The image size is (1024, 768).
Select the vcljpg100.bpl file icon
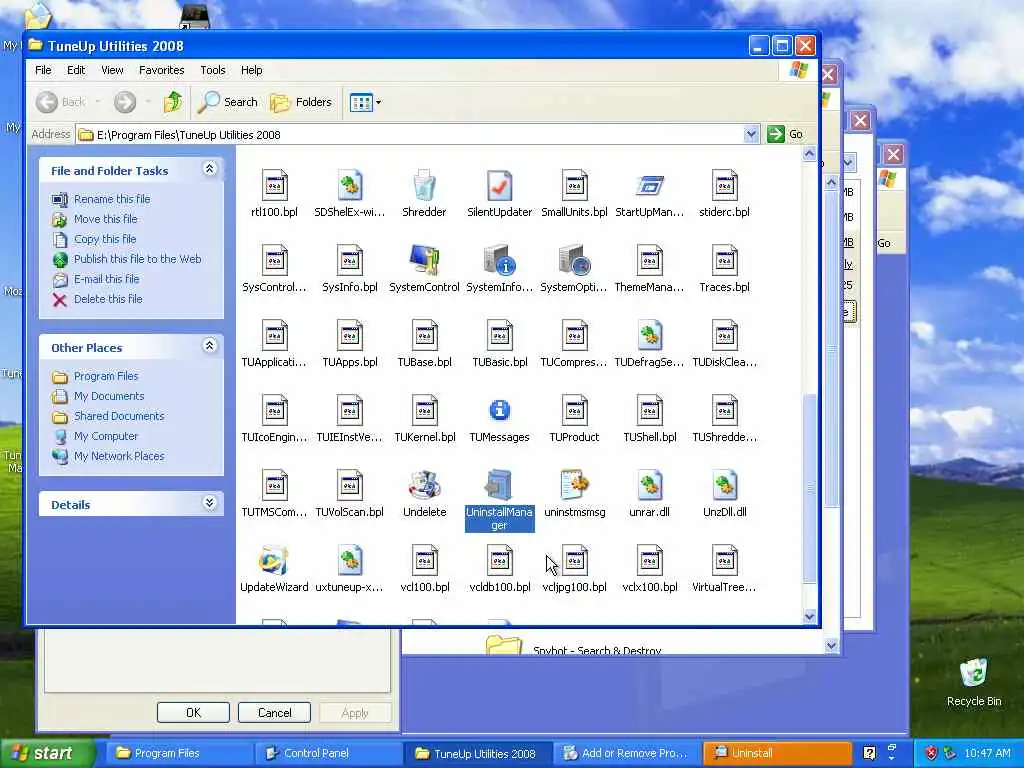575,560
